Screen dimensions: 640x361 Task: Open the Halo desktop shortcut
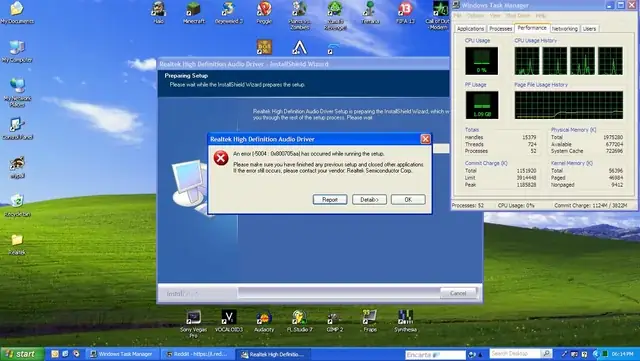tap(159, 12)
